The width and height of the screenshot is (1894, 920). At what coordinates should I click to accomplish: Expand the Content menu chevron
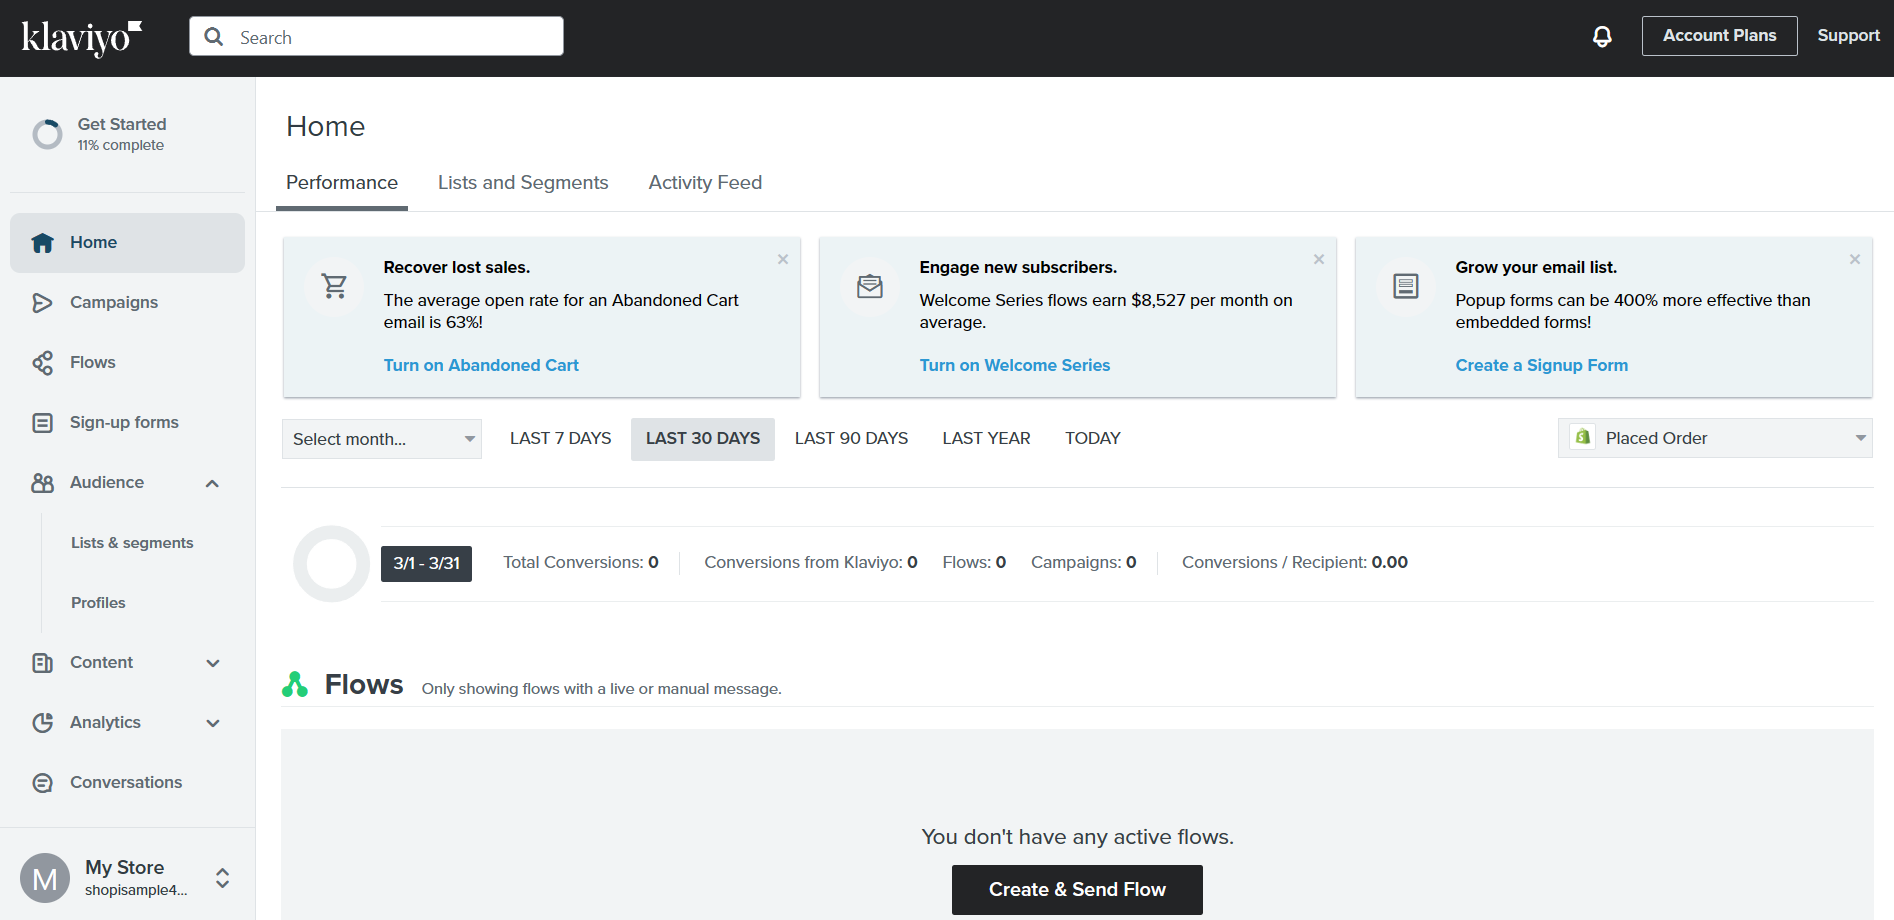(x=212, y=663)
